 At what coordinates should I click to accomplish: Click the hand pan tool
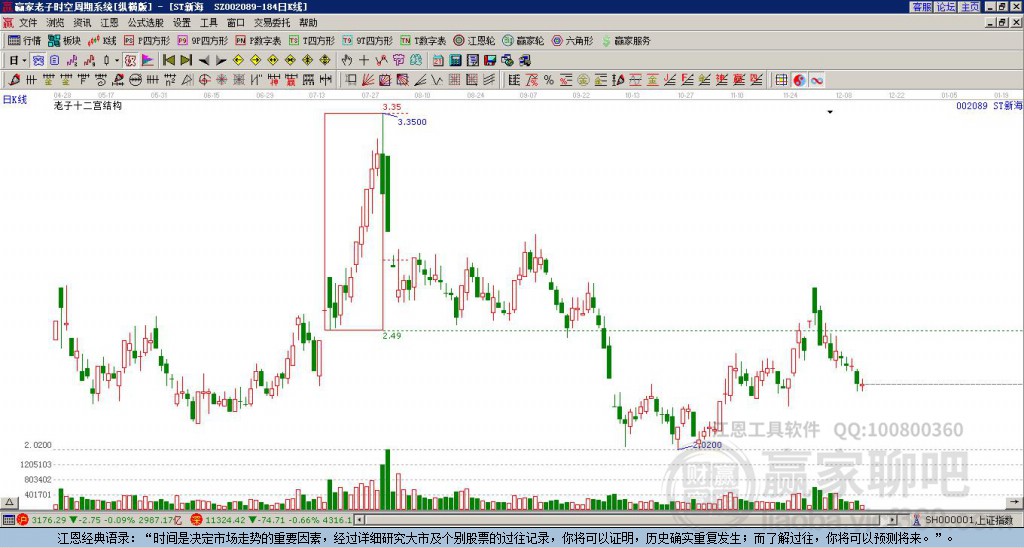(x=347, y=61)
